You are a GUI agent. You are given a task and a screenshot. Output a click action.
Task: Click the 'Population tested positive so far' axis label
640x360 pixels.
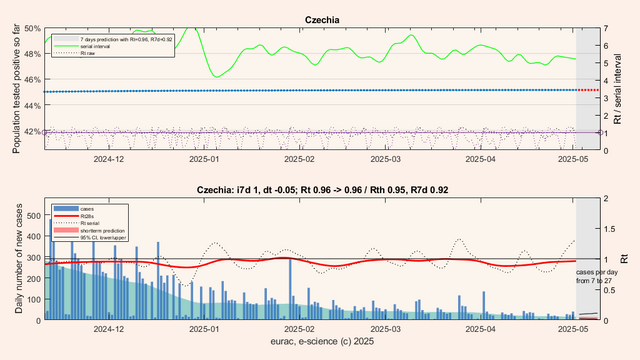coord(16,89)
